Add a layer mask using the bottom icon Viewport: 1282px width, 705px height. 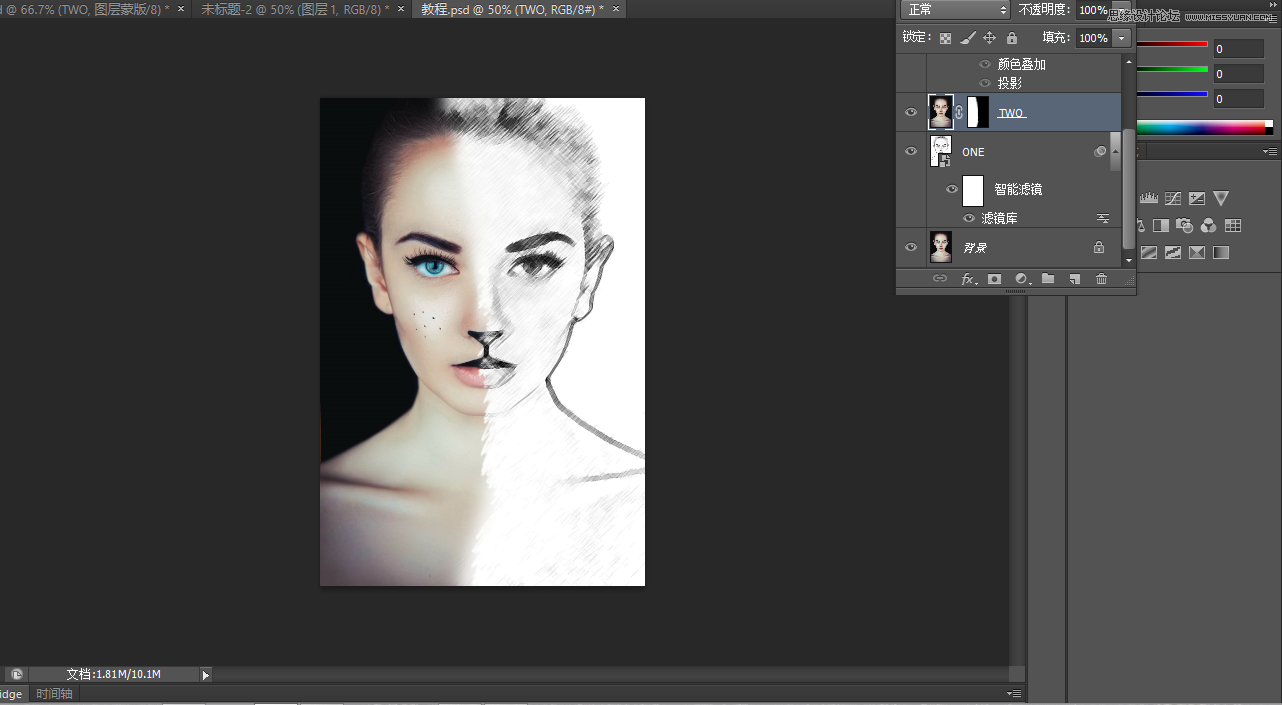(994, 279)
